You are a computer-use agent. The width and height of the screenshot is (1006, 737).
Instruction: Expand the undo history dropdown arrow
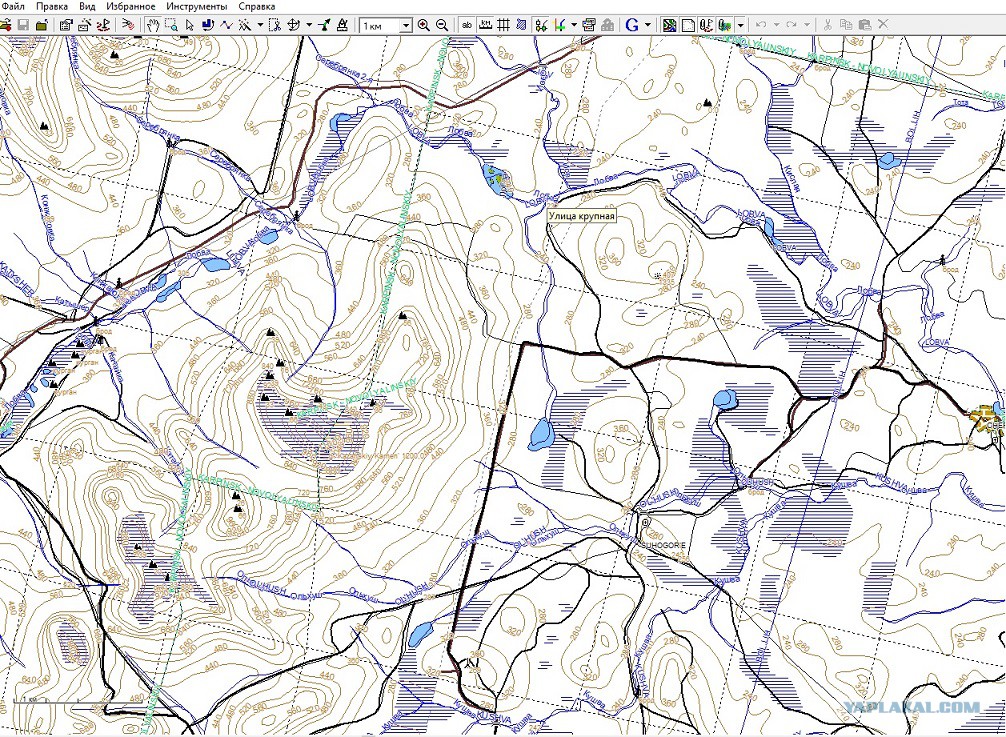[776, 25]
